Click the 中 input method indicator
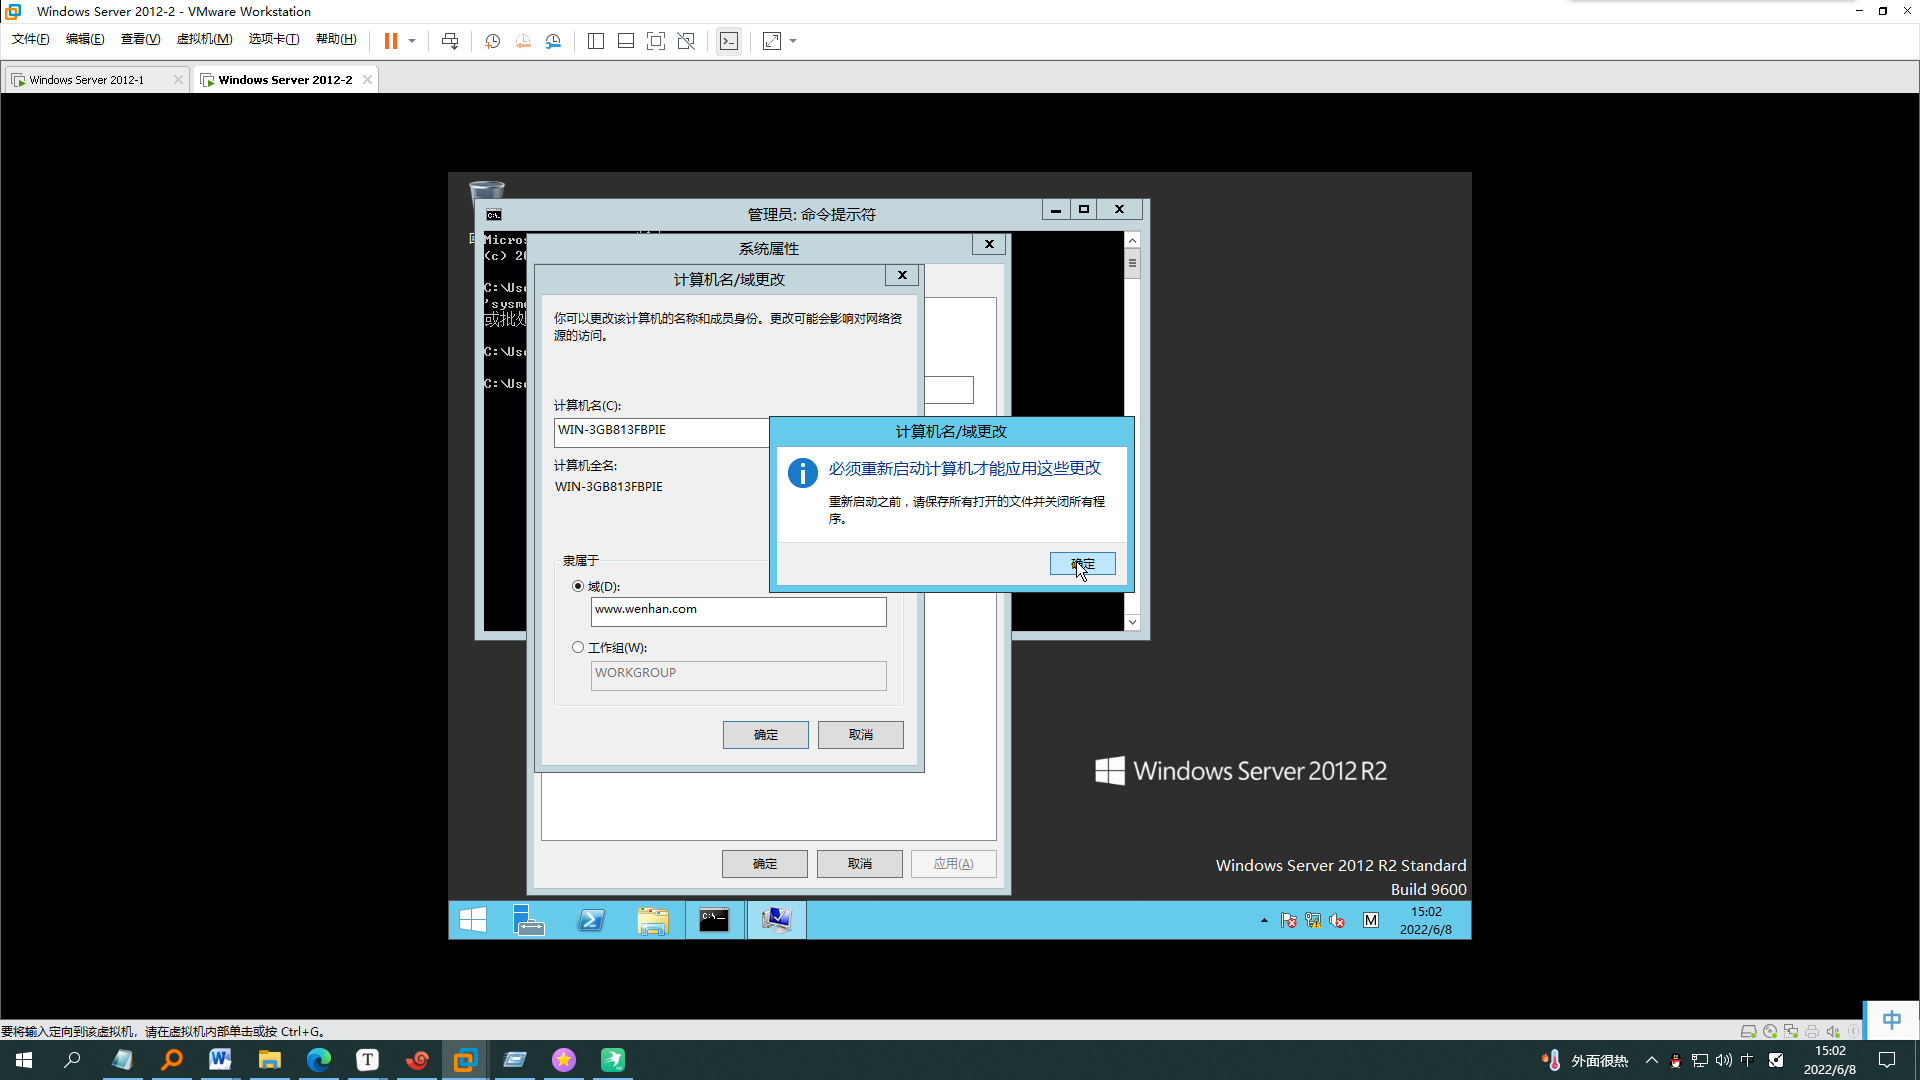Viewport: 1920px width, 1080px height. (1891, 1020)
